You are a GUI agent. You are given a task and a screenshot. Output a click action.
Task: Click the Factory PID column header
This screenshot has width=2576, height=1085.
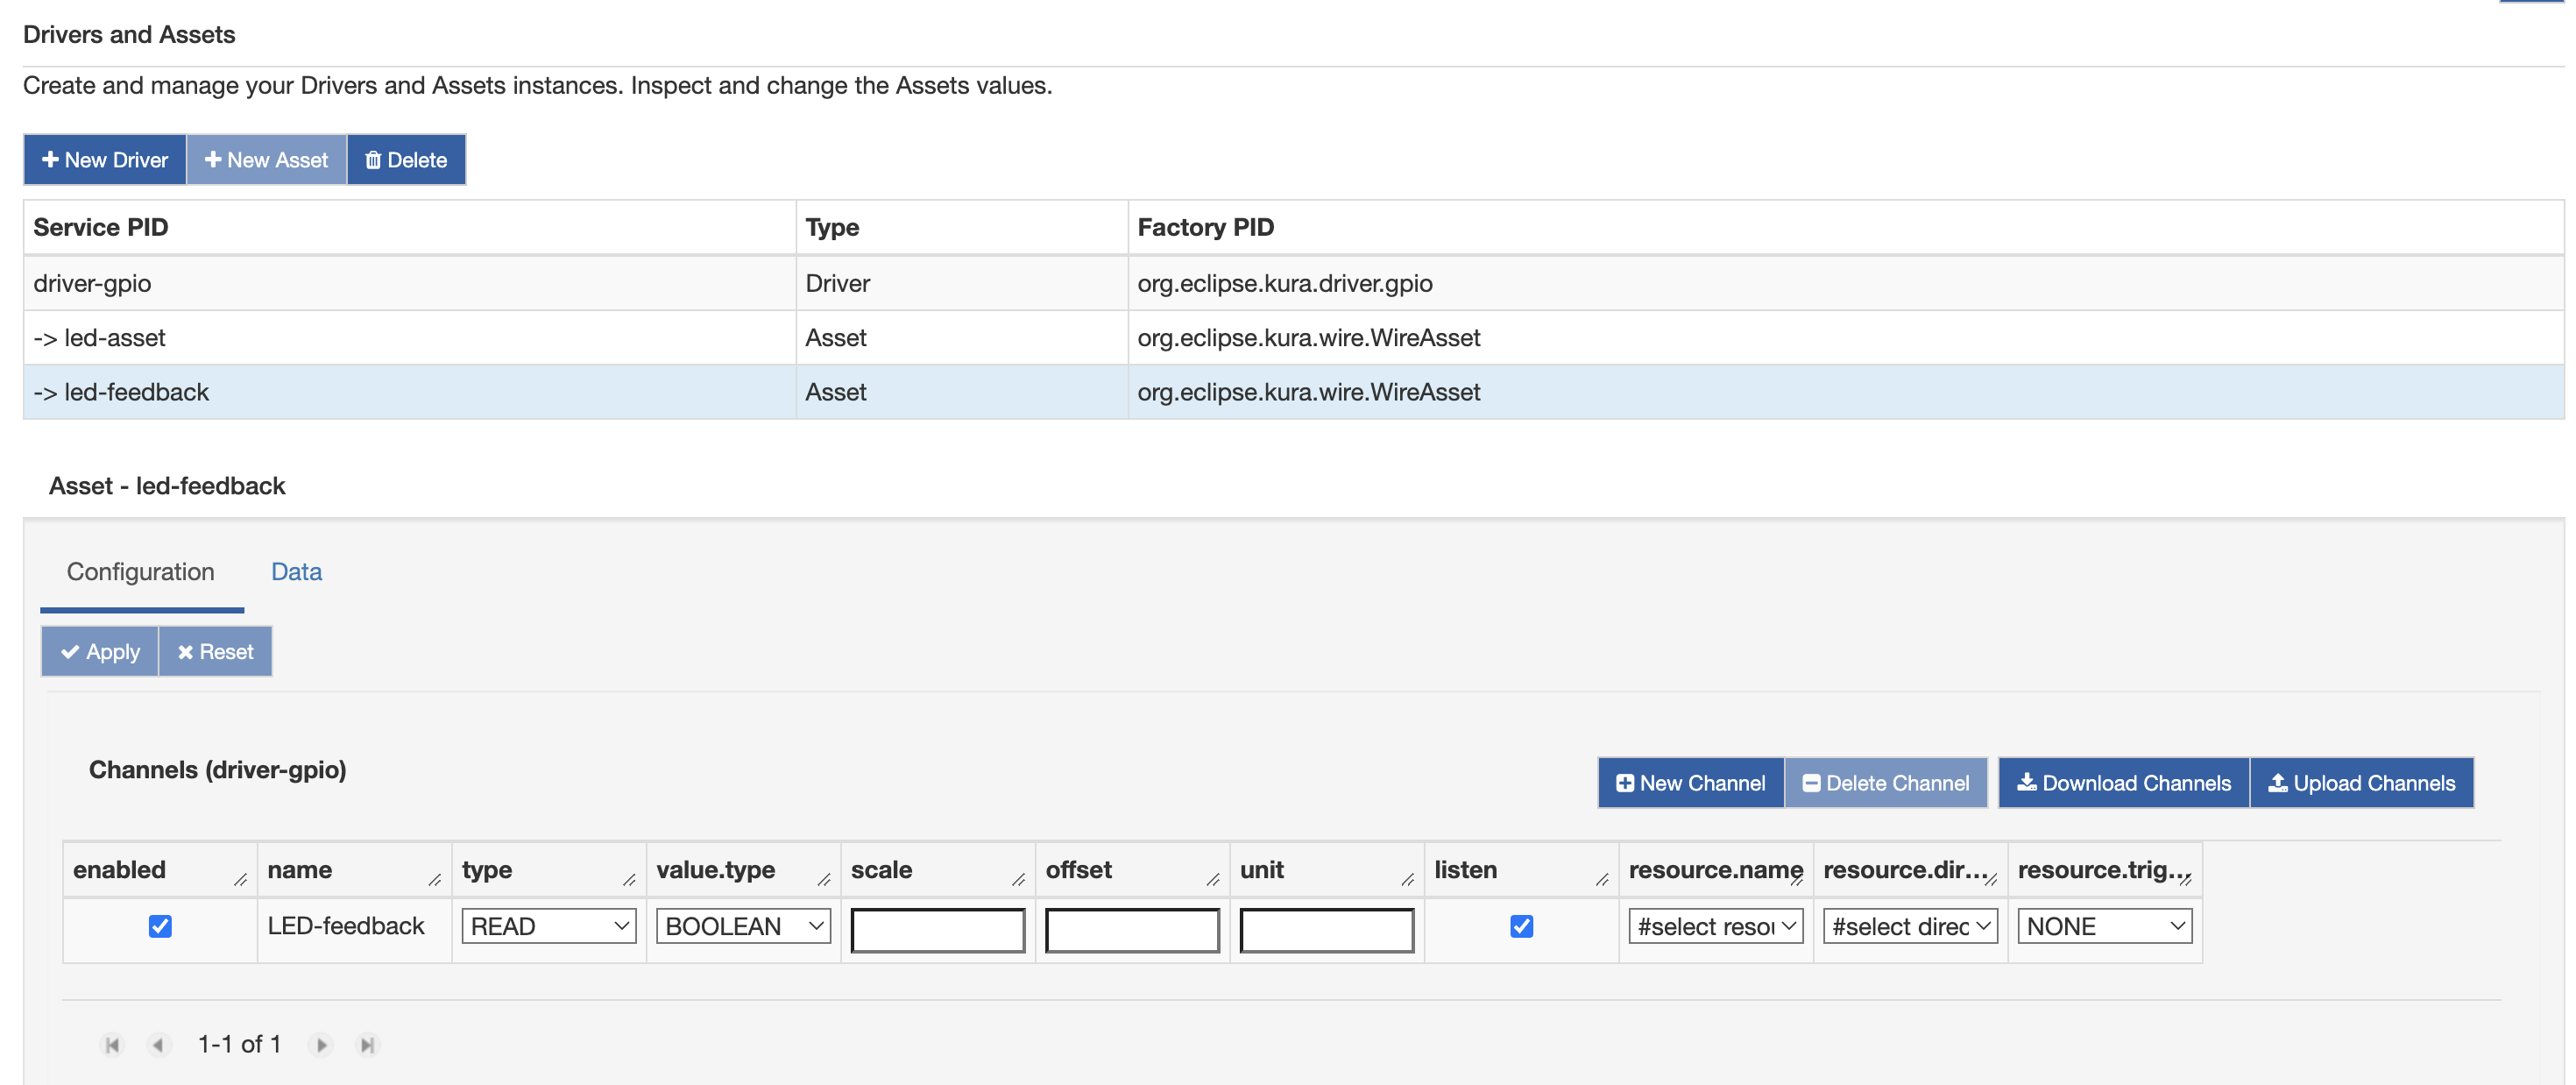coord(1846,228)
